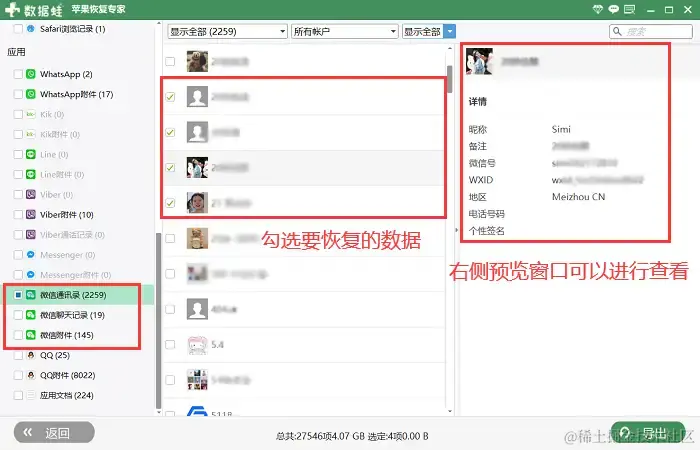Check the 微信附件 (145) checkbox
The image size is (700, 450).
(18, 335)
